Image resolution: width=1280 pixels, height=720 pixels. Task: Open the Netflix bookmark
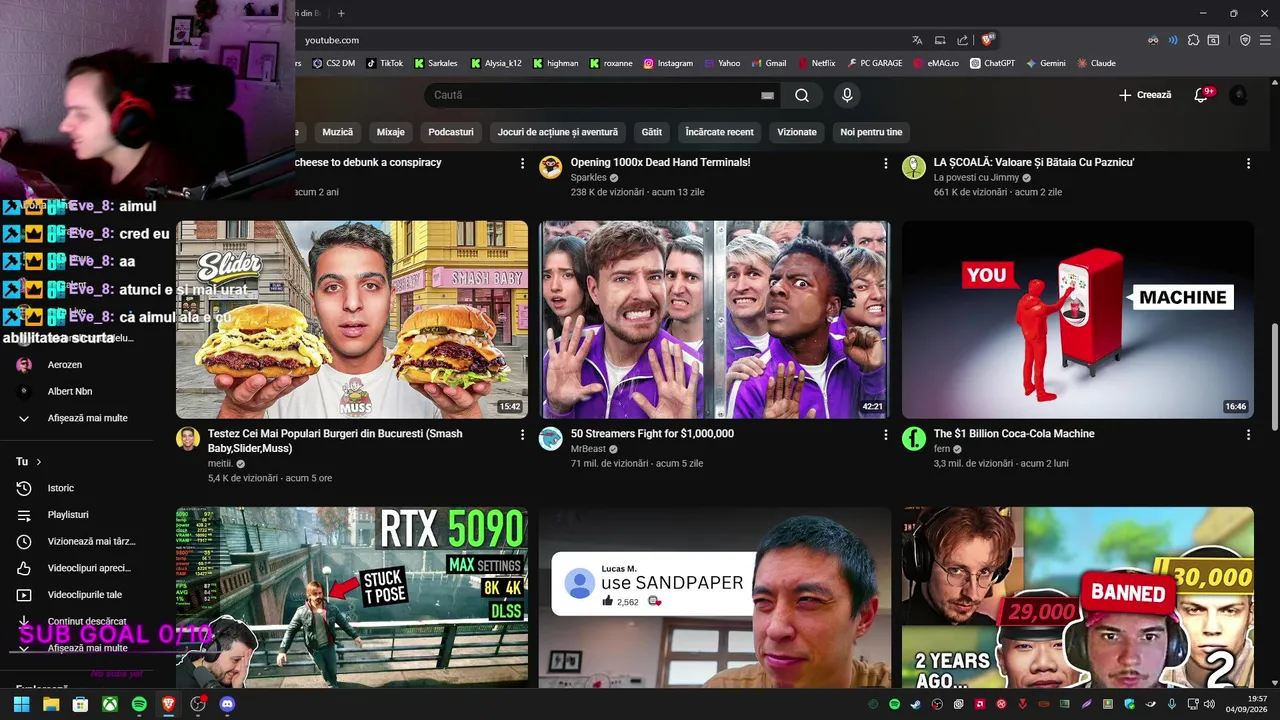point(816,63)
